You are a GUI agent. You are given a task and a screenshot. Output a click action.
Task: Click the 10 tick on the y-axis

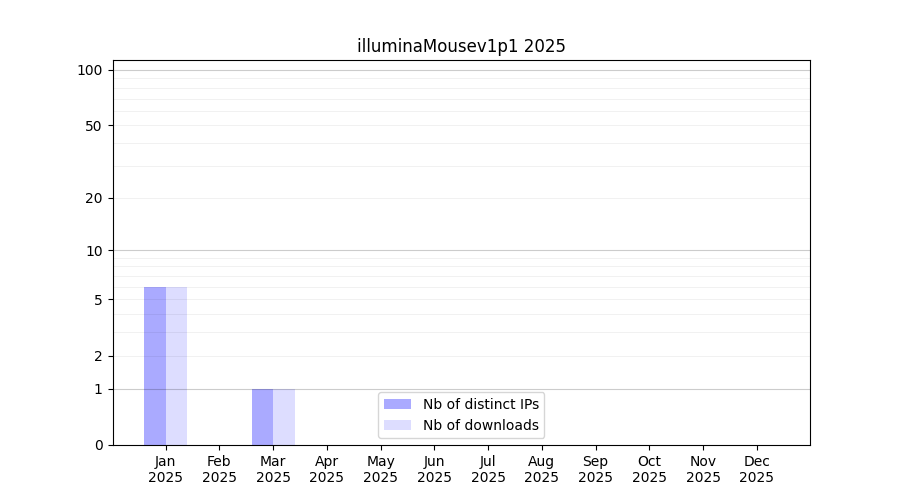click(x=93, y=251)
